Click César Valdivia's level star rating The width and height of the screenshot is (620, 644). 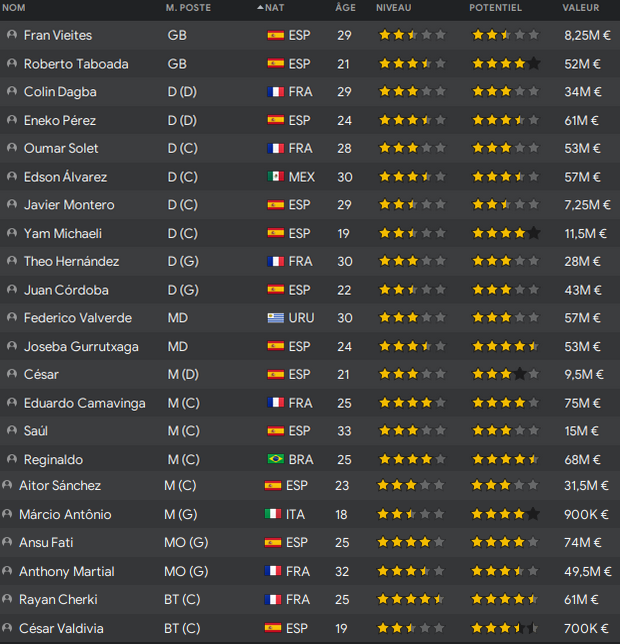coord(411,629)
